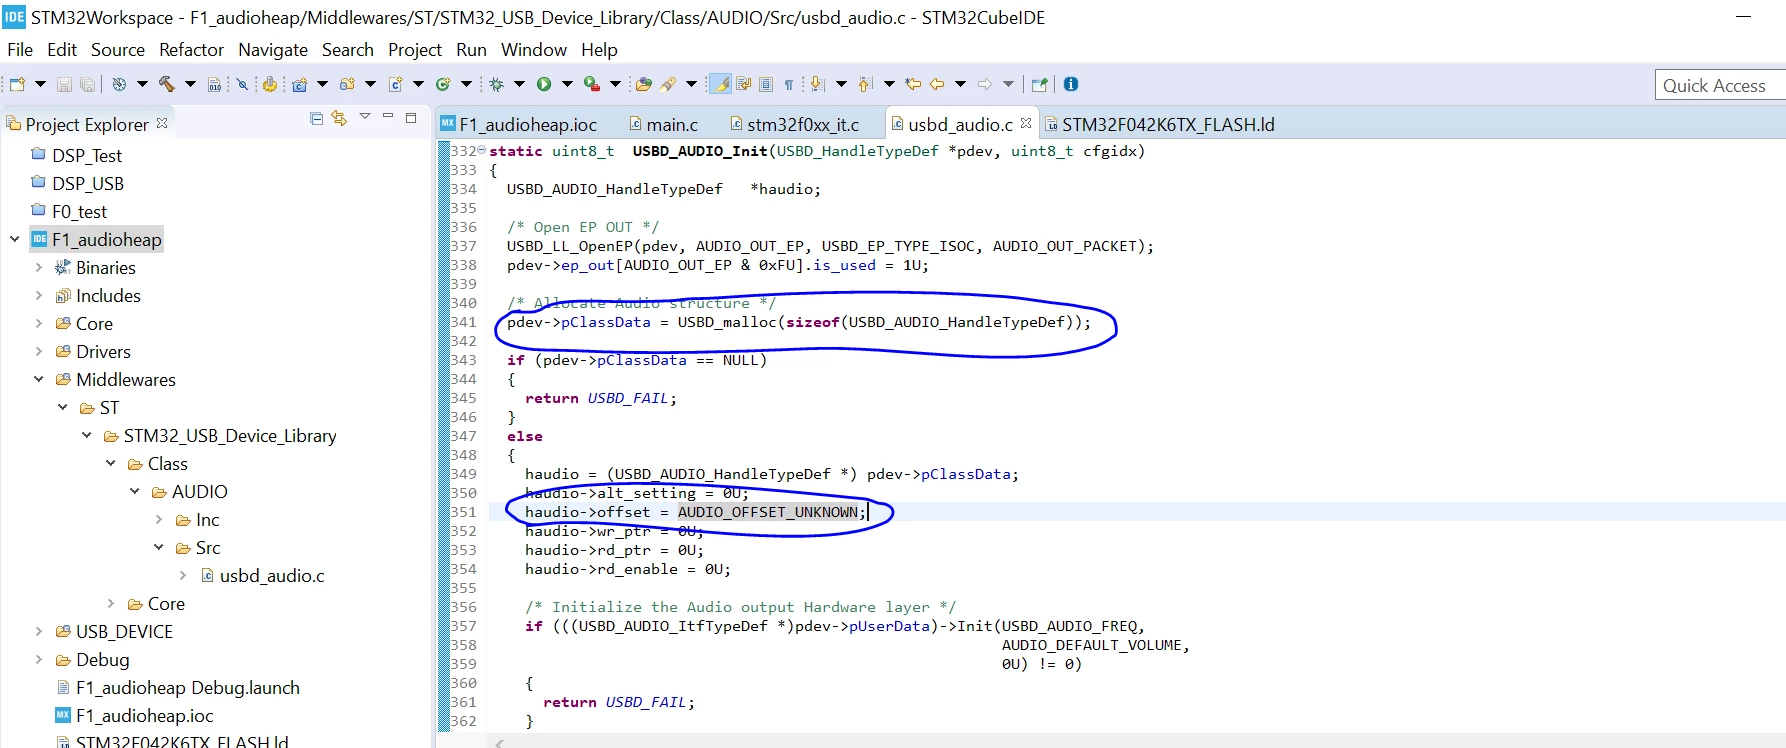Viewport: 1786px width, 748px height.
Task: Click the Pin Editor icon
Action: click(1040, 85)
